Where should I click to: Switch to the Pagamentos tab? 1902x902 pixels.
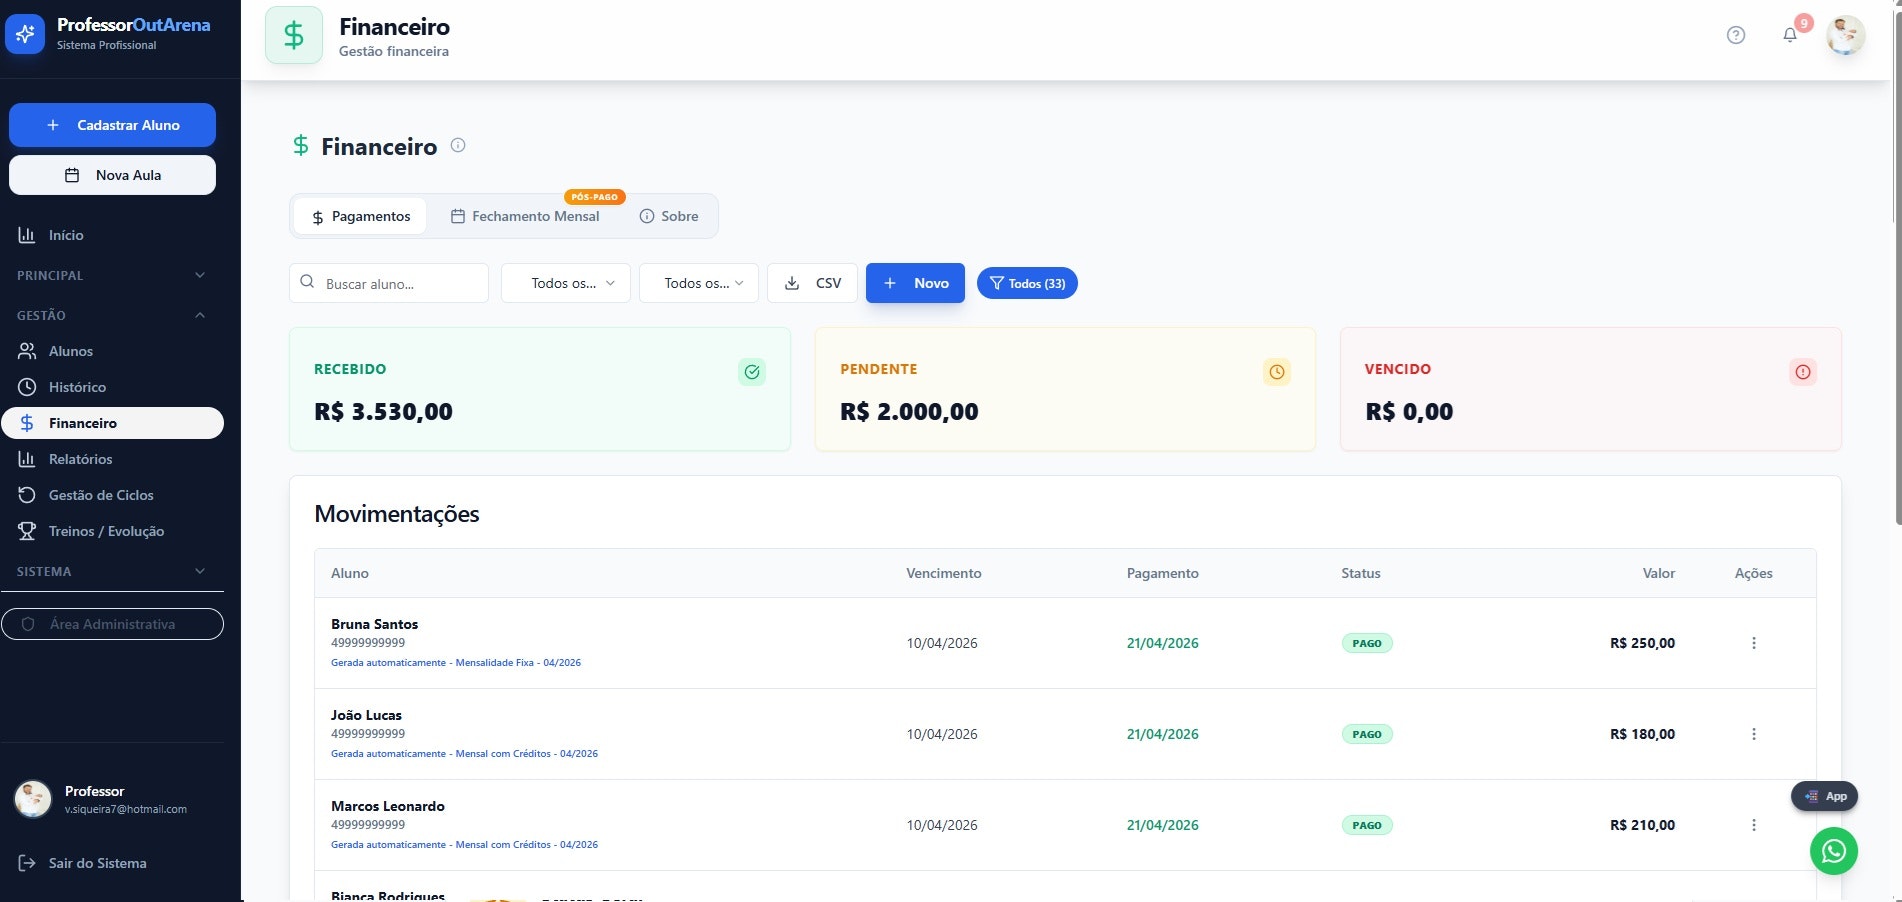tap(360, 216)
